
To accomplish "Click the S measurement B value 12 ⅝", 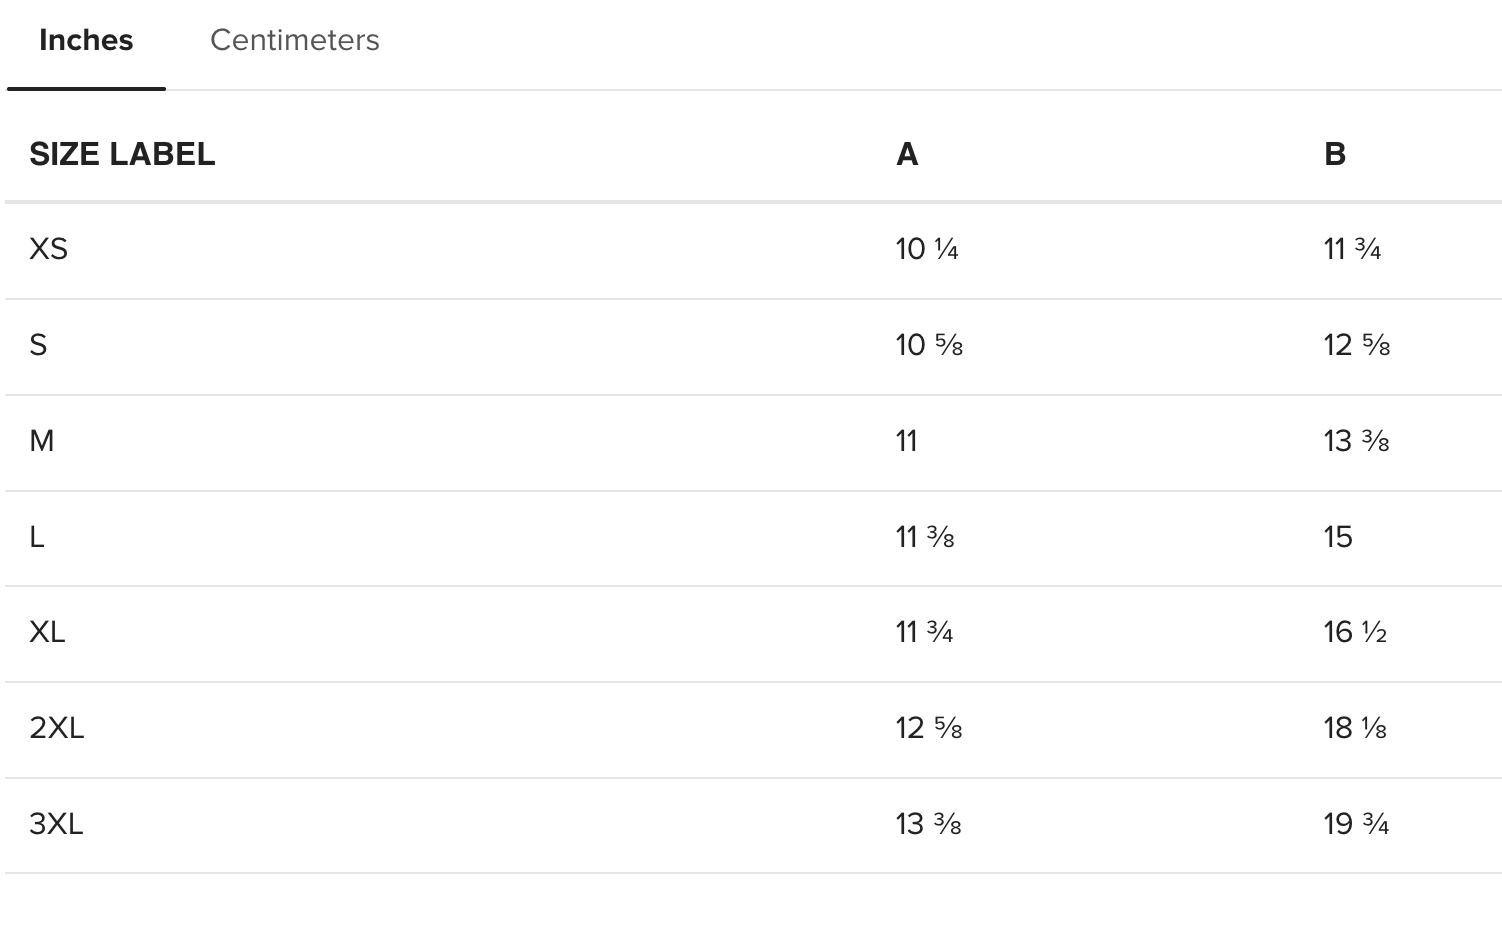I will point(1357,345).
